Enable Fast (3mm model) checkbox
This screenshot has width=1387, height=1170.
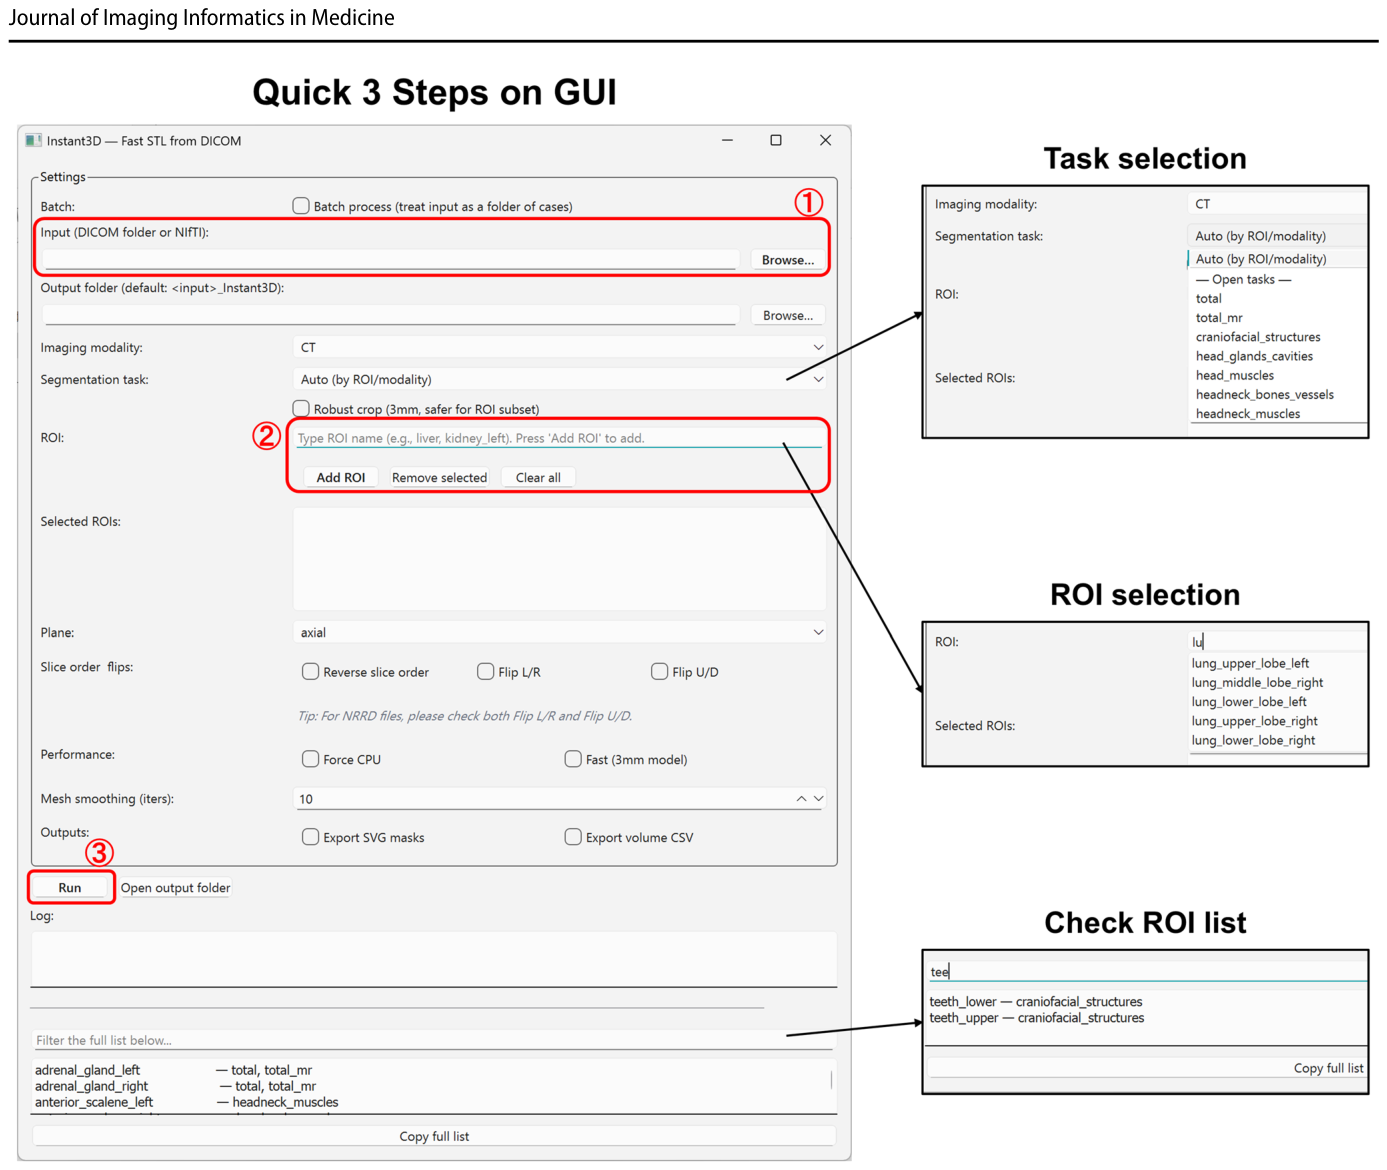[x=573, y=759]
